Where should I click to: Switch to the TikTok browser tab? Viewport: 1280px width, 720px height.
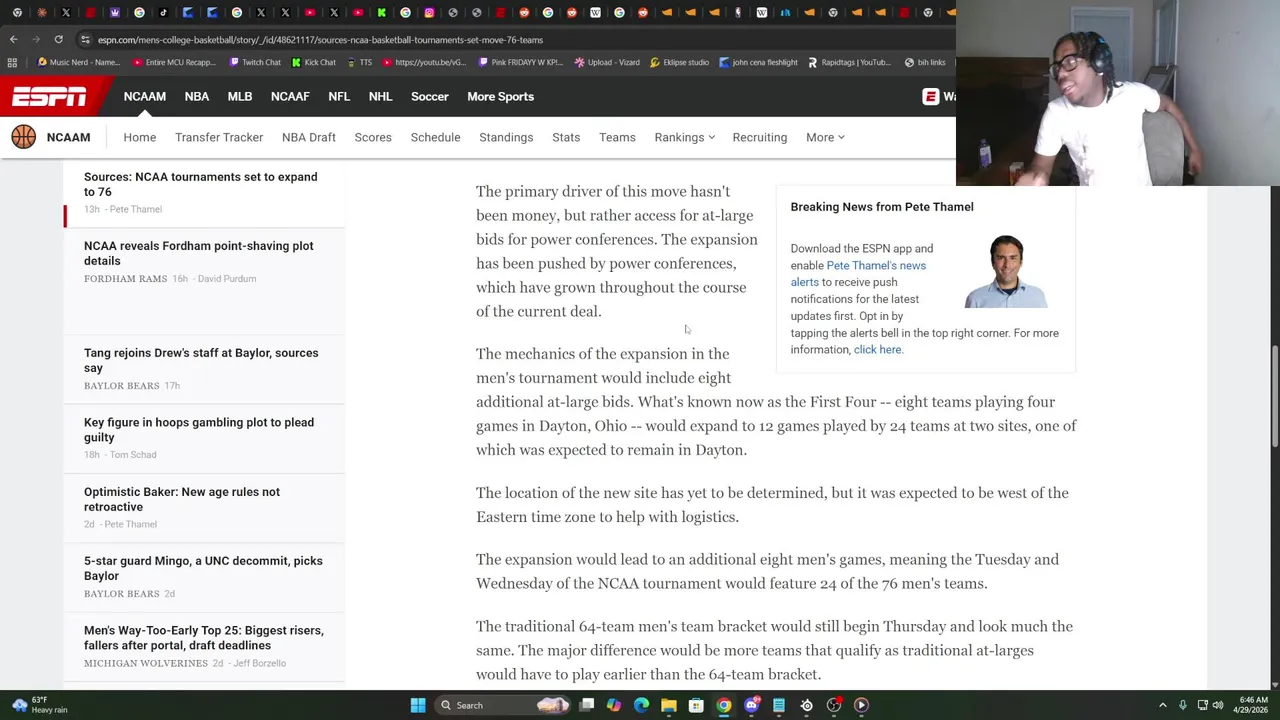coord(164,13)
